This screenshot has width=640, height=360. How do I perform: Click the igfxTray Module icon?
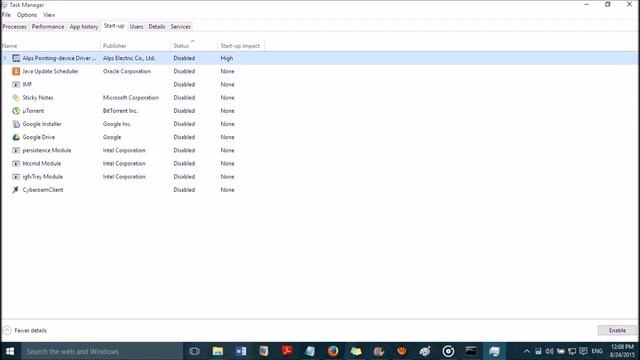click(16, 177)
